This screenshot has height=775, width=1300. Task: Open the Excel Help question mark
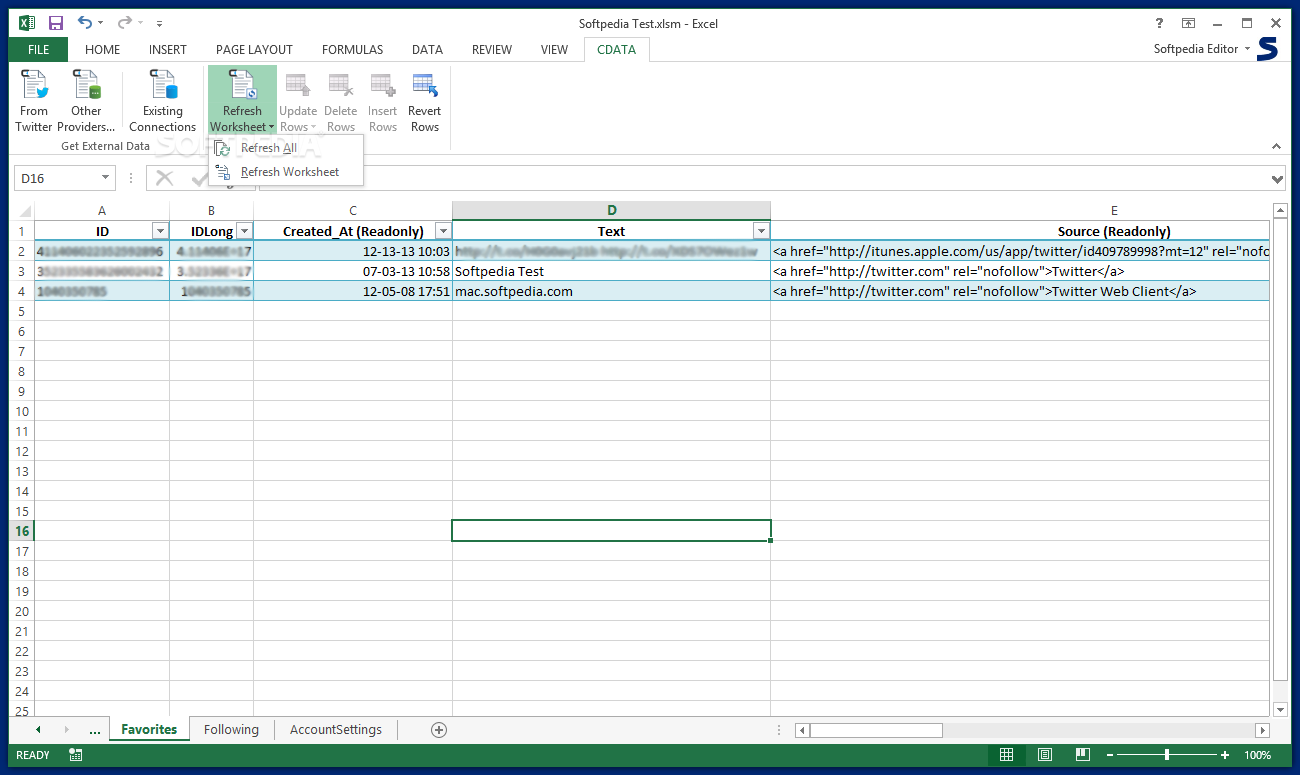pos(1159,23)
